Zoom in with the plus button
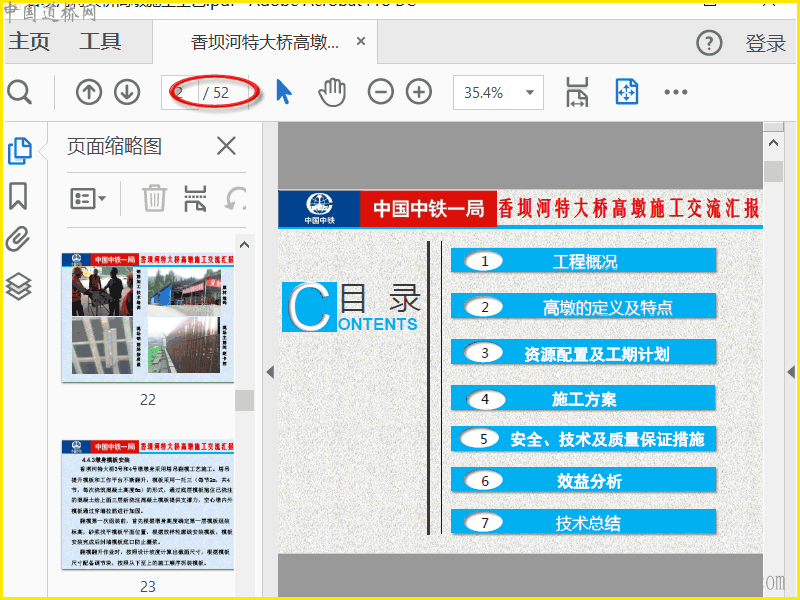Screen dimensions: 800x600 (x=419, y=92)
